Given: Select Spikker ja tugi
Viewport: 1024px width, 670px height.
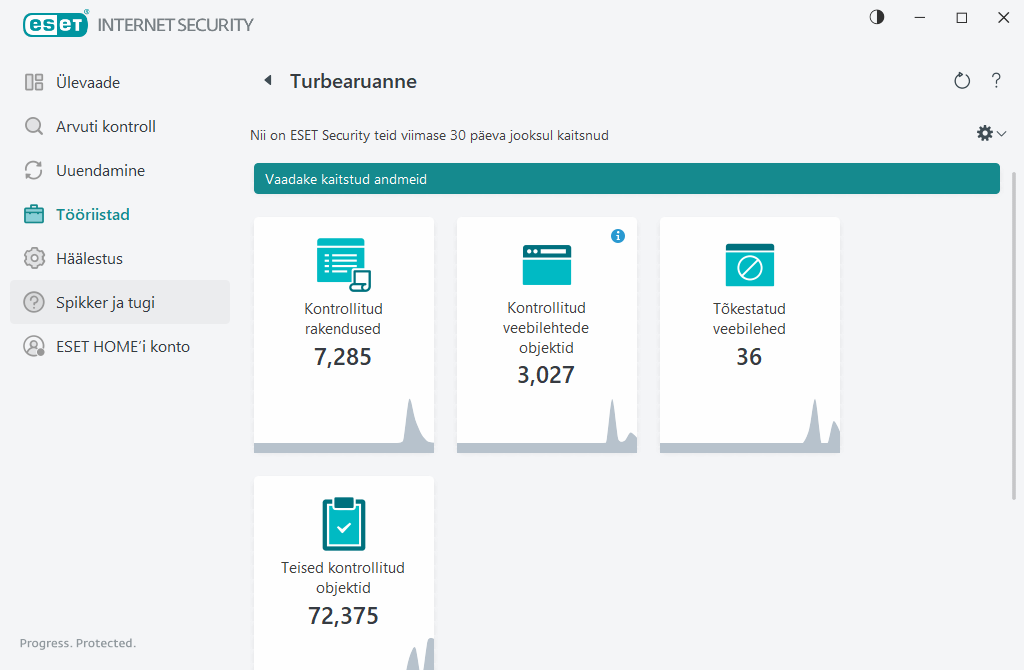Looking at the screenshot, I should pos(105,303).
